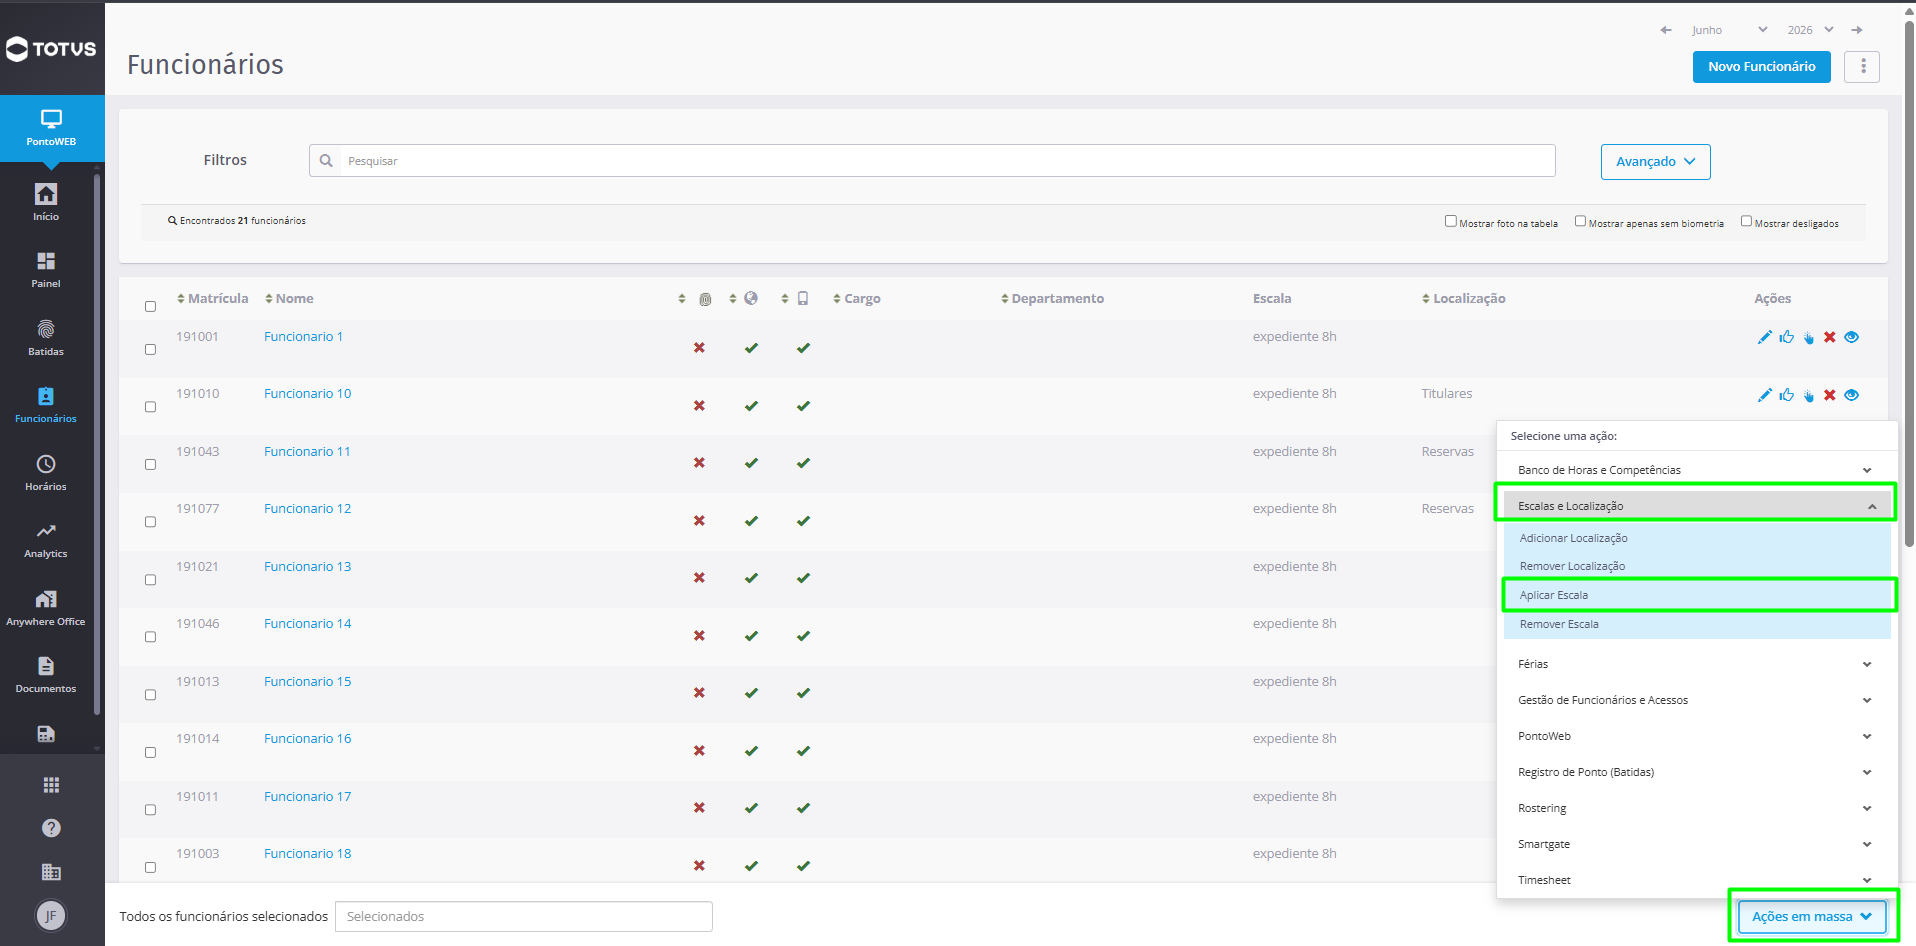The width and height of the screenshot is (1916, 946).
Task: Open Anywhere Office in sidebar
Action: pos(46,608)
